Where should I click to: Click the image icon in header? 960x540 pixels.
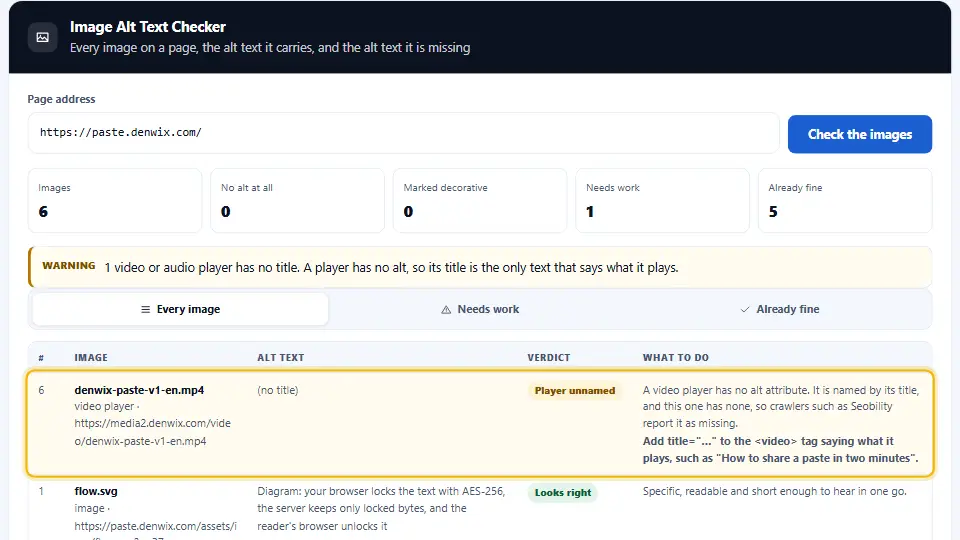[43, 37]
